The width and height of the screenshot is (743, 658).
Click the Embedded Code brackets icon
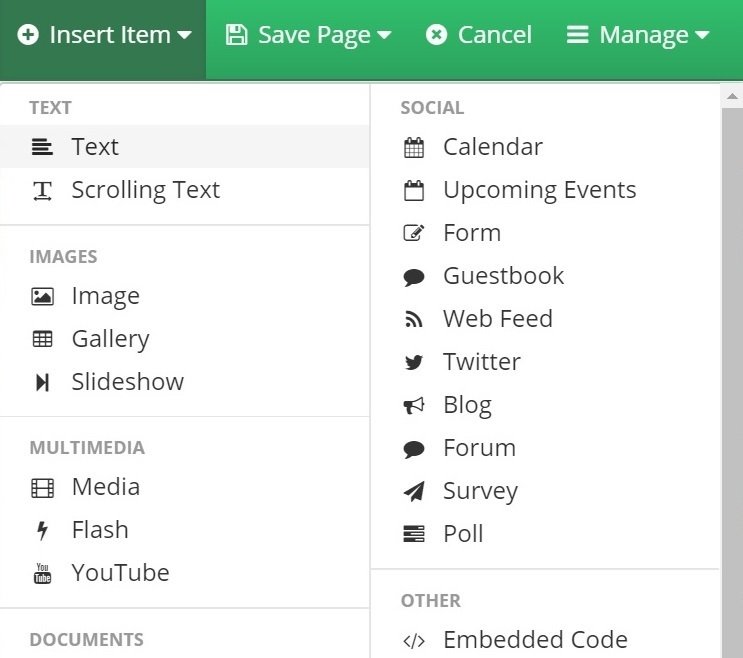click(414, 640)
